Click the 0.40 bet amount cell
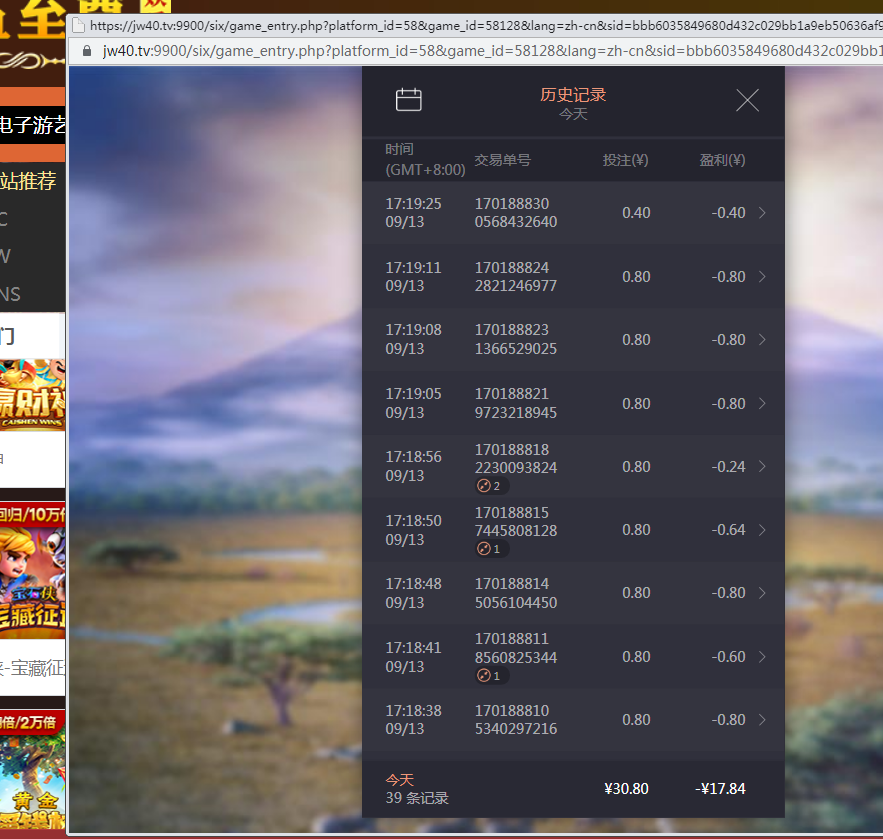Image resolution: width=883 pixels, height=839 pixels. (636, 213)
